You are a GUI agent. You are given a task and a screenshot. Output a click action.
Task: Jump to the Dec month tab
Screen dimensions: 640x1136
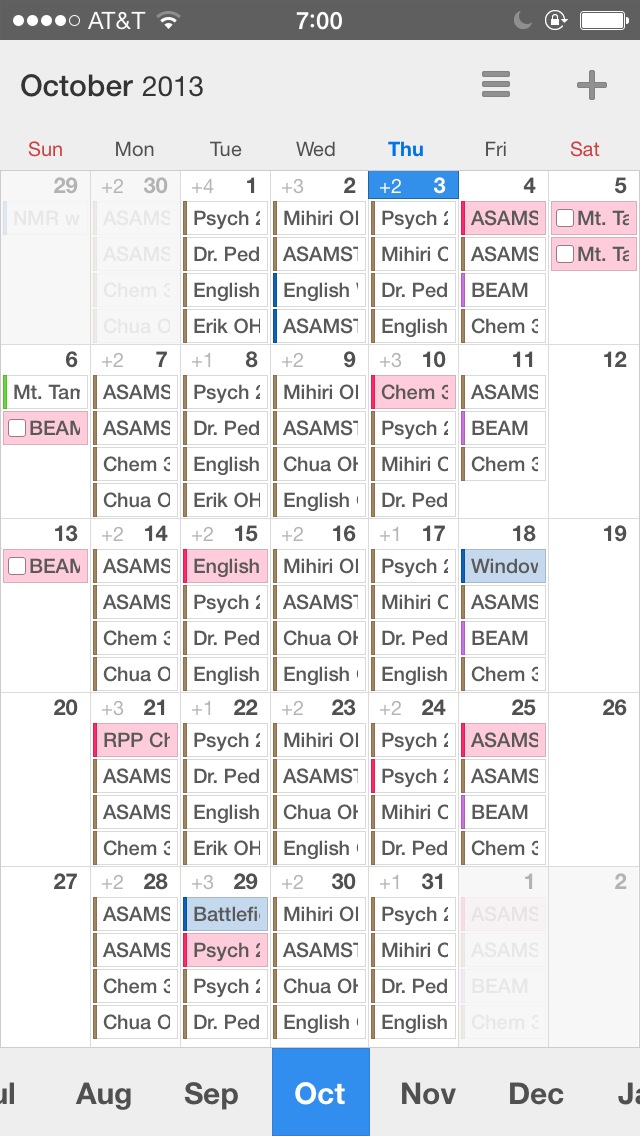pos(536,1094)
